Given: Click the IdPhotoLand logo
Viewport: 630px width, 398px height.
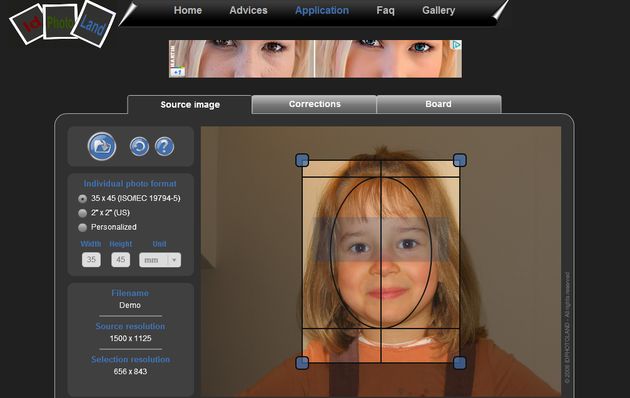Looking at the screenshot, I should (62, 23).
